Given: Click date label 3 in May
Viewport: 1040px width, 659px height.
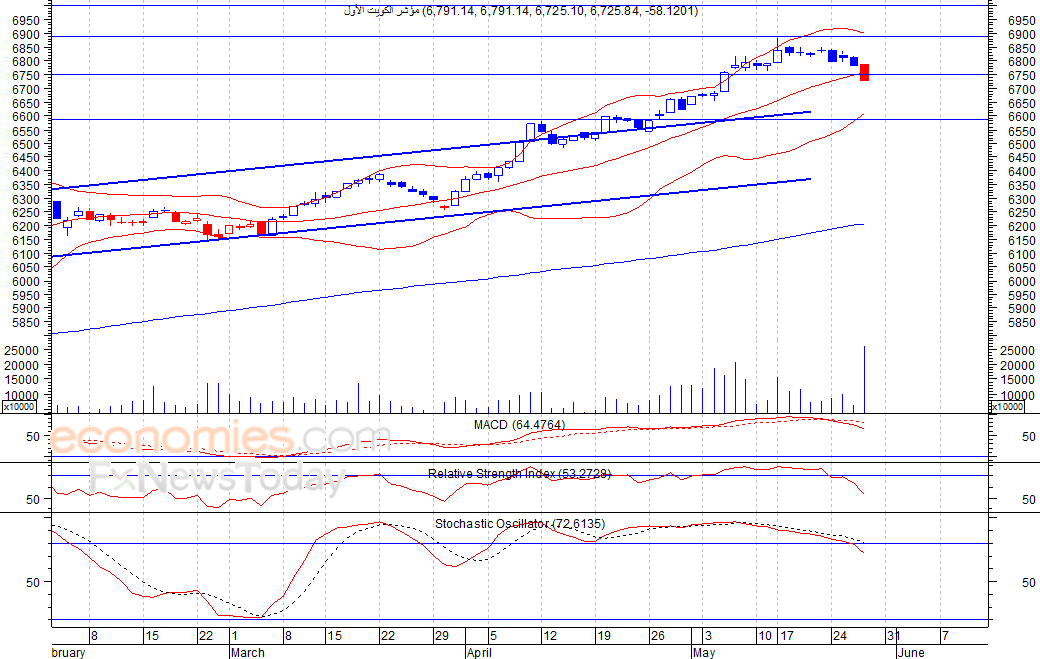Looking at the screenshot, I should [708, 636].
